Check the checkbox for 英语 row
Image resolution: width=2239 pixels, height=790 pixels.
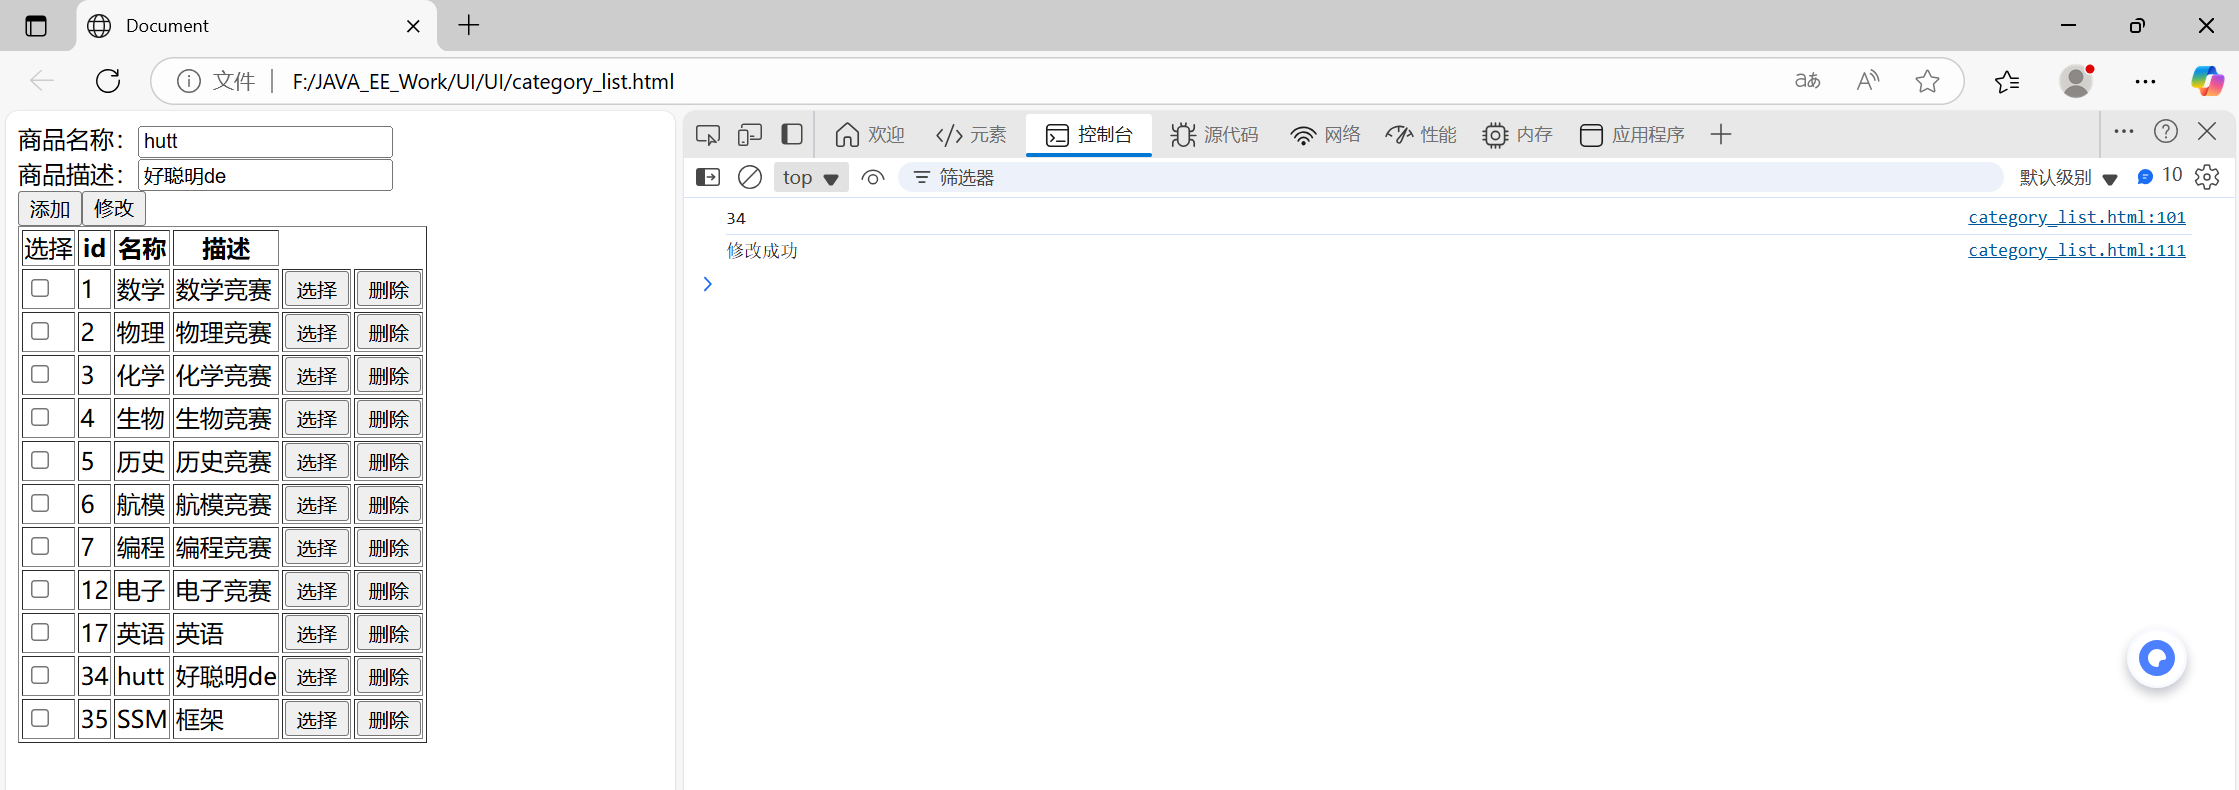[x=40, y=632]
